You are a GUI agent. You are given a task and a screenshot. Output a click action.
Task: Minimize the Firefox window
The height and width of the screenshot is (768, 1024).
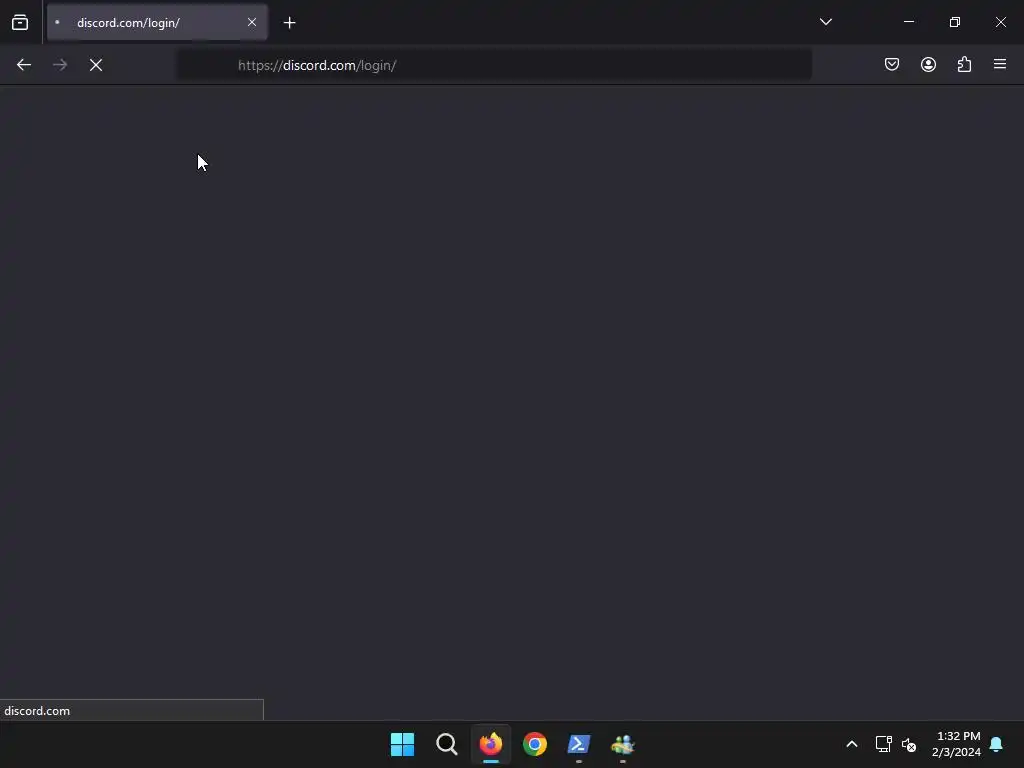tap(908, 22)
